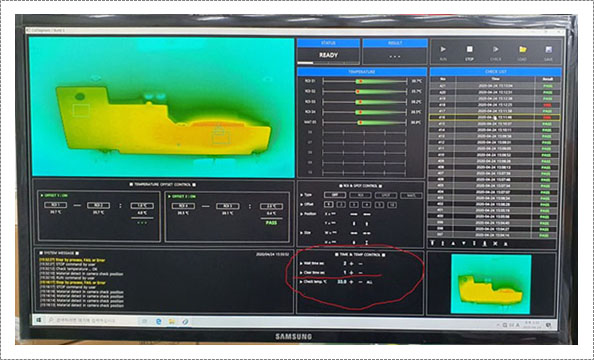Open the ROI 1 selector in Offset 1
This screenshot has height=360, width=594.
click(56, 205)
